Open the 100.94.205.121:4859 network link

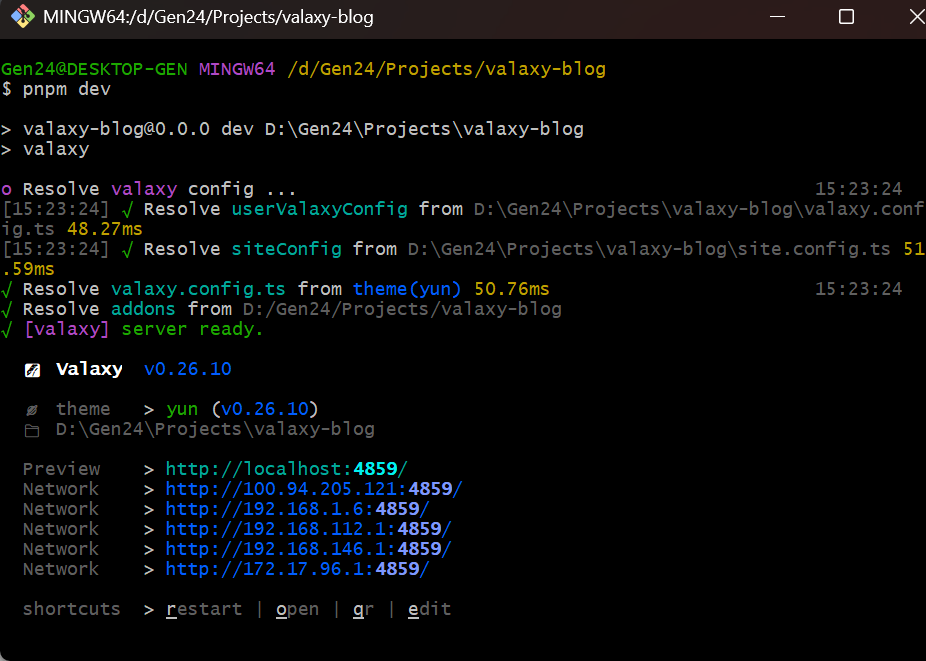(x=314, y=489)
